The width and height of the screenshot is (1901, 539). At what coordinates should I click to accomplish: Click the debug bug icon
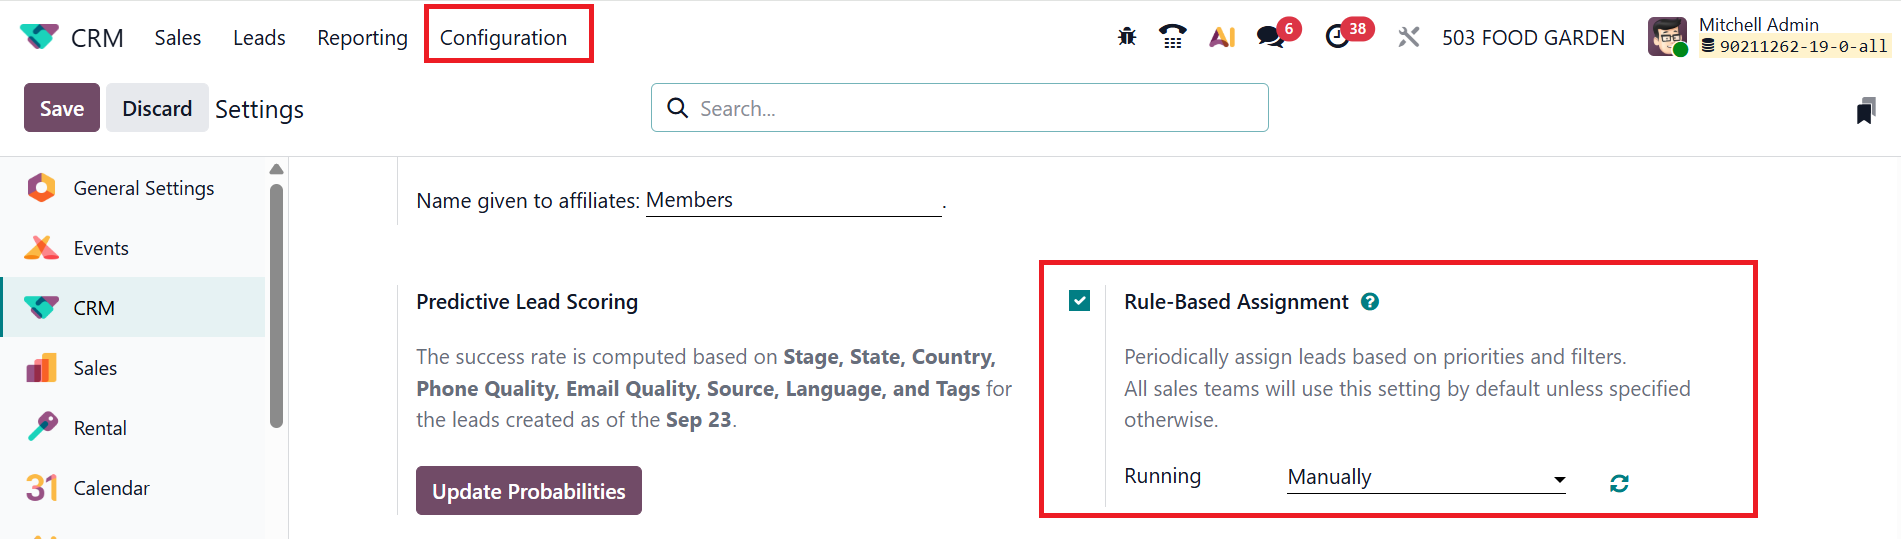(1127, 37)
